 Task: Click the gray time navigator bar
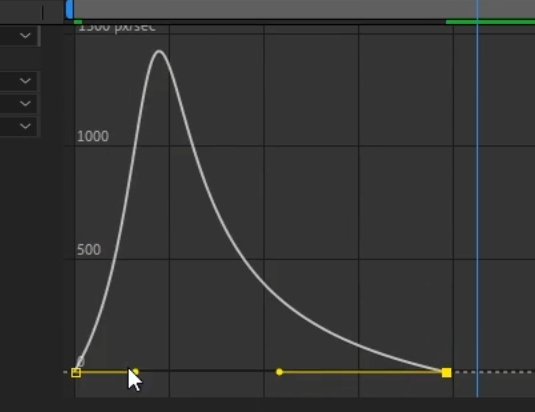[304, 9]
